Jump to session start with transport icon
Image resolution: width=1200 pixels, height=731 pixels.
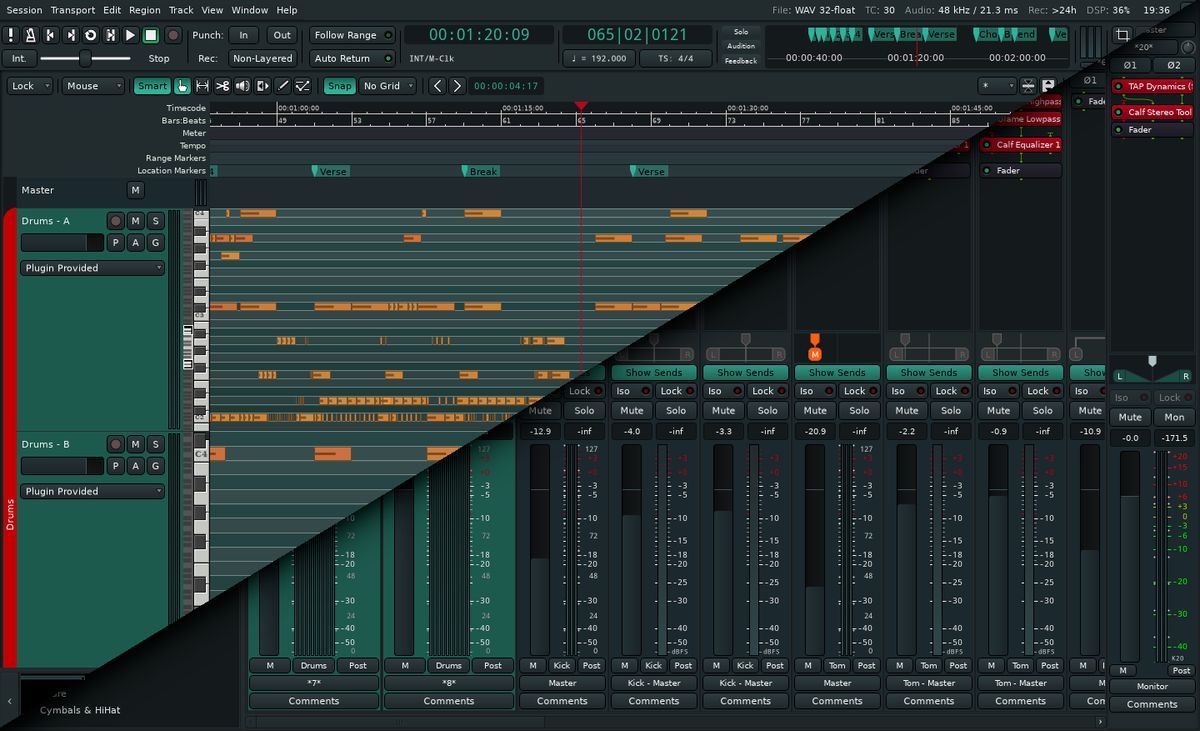51,35
